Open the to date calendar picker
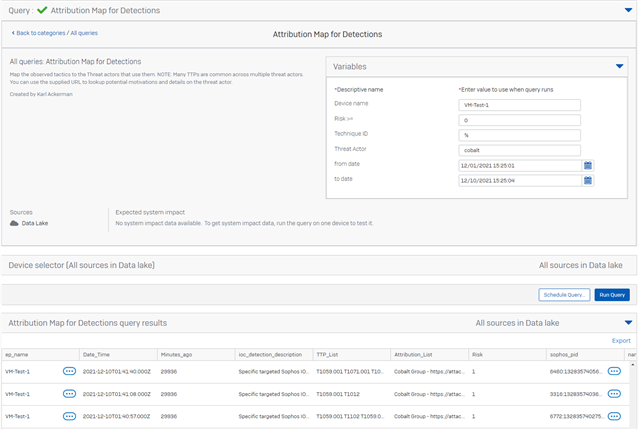The width and height of the screenshot is (640, 430). pyautogui.click(x=588, y=181)
